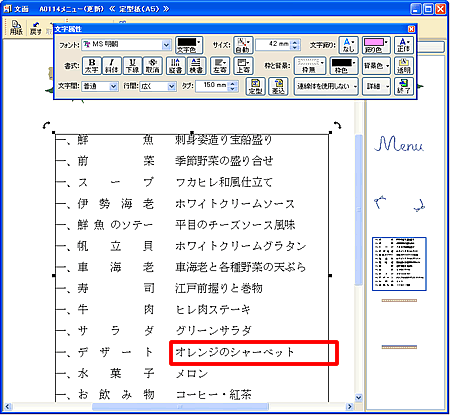Open the 背景色 background color button
The width and height of the screenshot is (450, 415).
point(376,66)
